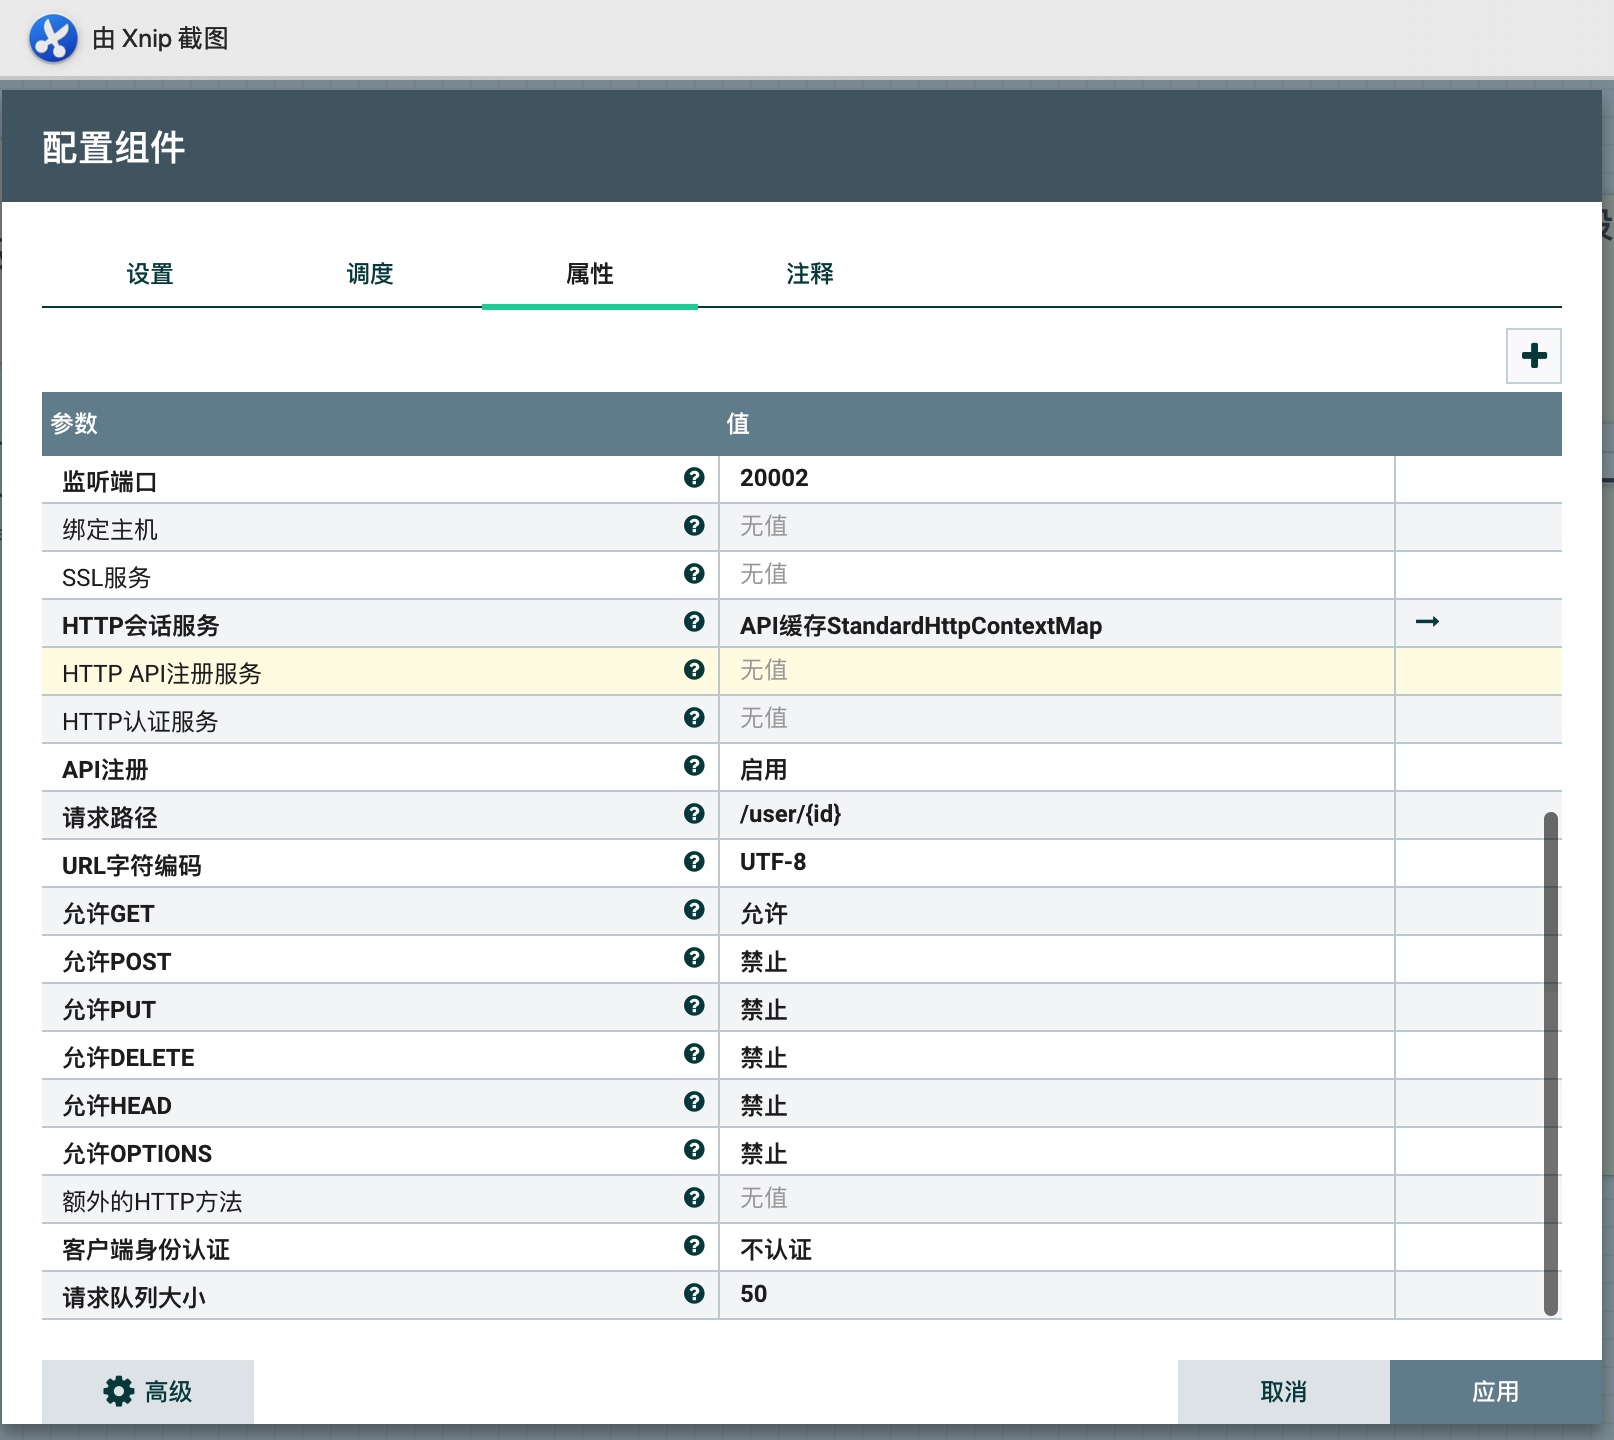Switch to the 调度 tab

[370, 274]
